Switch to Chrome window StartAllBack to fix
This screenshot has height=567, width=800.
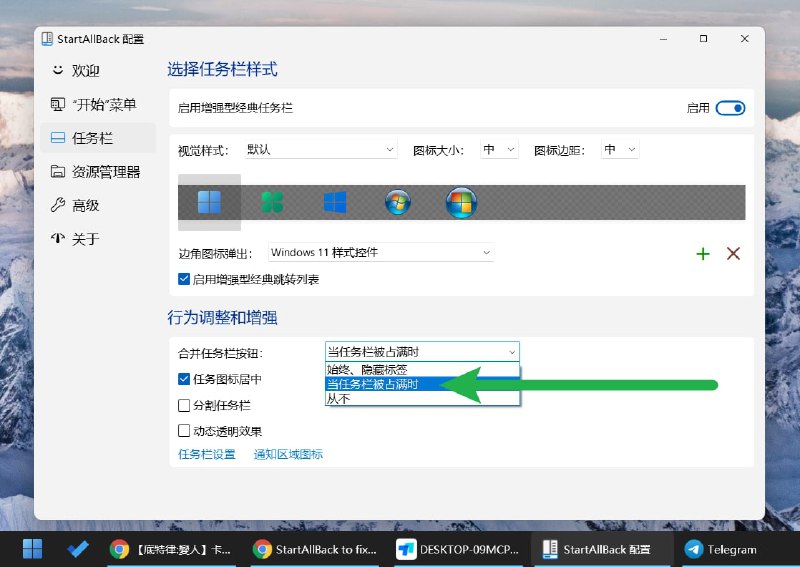coord(317,550)
